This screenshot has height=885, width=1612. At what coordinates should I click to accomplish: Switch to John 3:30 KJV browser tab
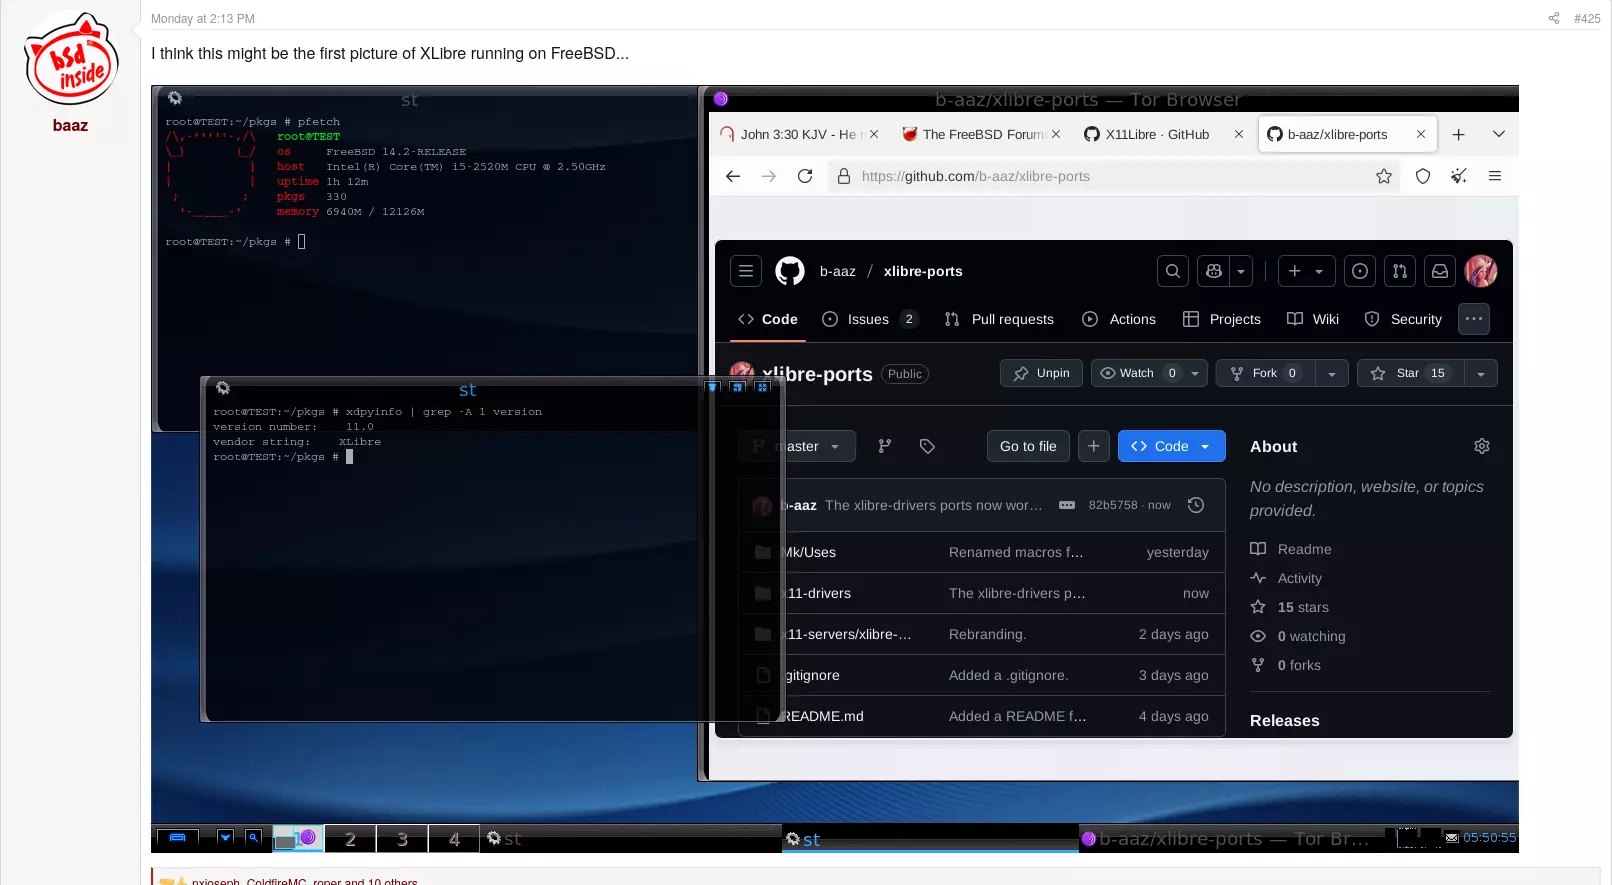799,134
